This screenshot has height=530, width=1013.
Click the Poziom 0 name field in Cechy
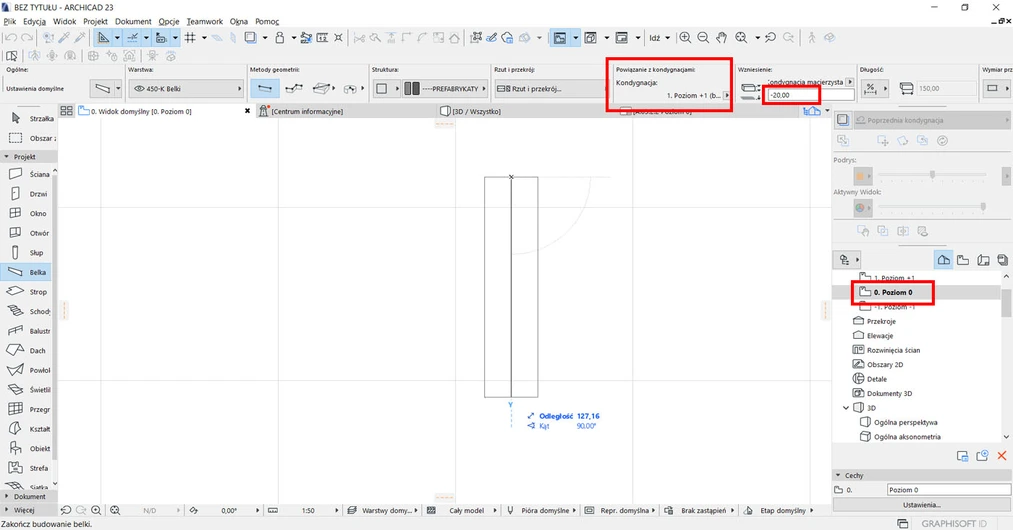tap(948, 490)
